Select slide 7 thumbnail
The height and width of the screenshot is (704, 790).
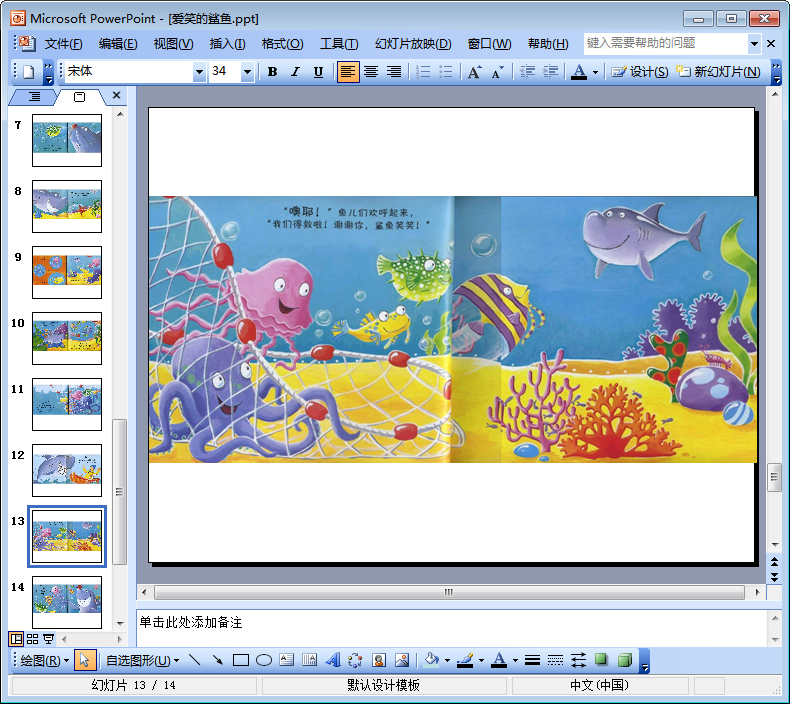(x=67, y=140)
